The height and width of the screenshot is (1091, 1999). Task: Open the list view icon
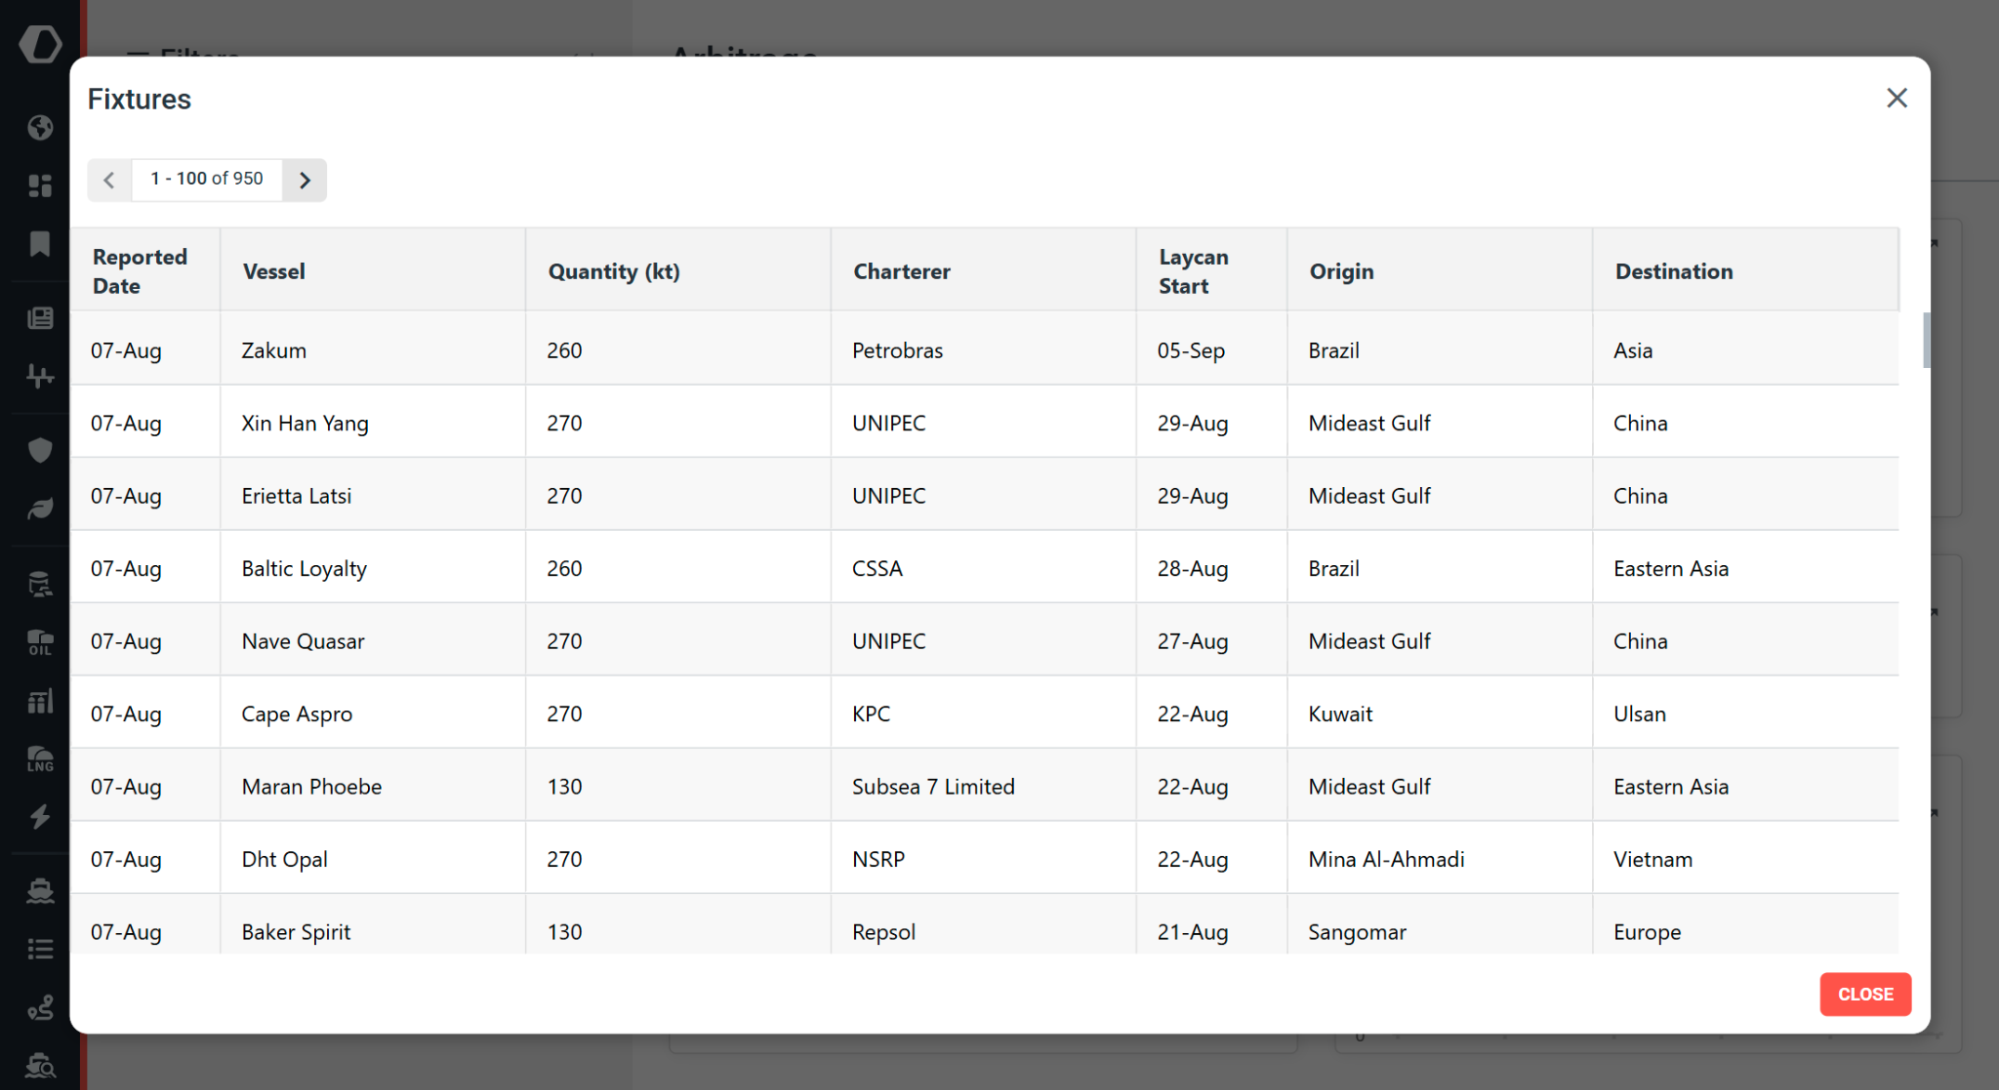(40, 948)
